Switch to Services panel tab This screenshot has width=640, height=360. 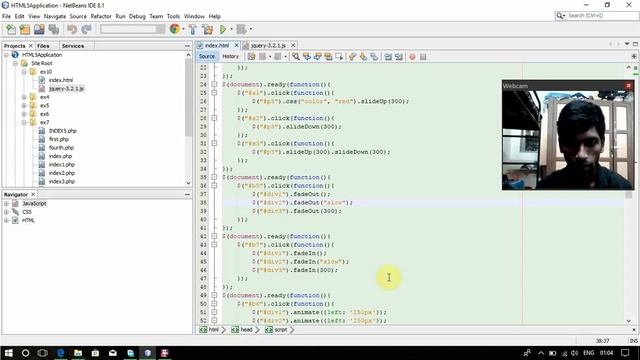(x=73, y=46)
